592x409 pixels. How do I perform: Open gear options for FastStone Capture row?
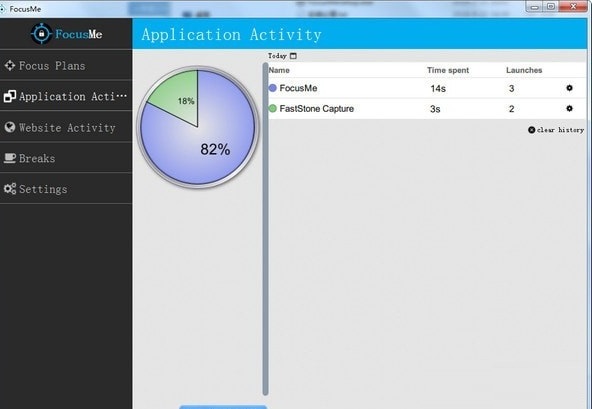[569, 108]
